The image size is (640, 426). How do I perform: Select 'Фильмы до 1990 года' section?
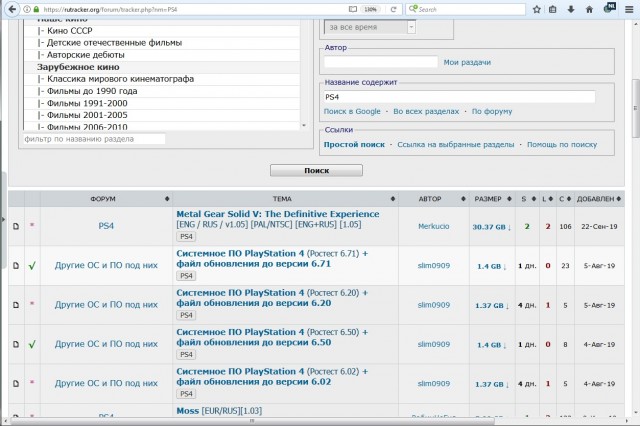click(162, 91)
